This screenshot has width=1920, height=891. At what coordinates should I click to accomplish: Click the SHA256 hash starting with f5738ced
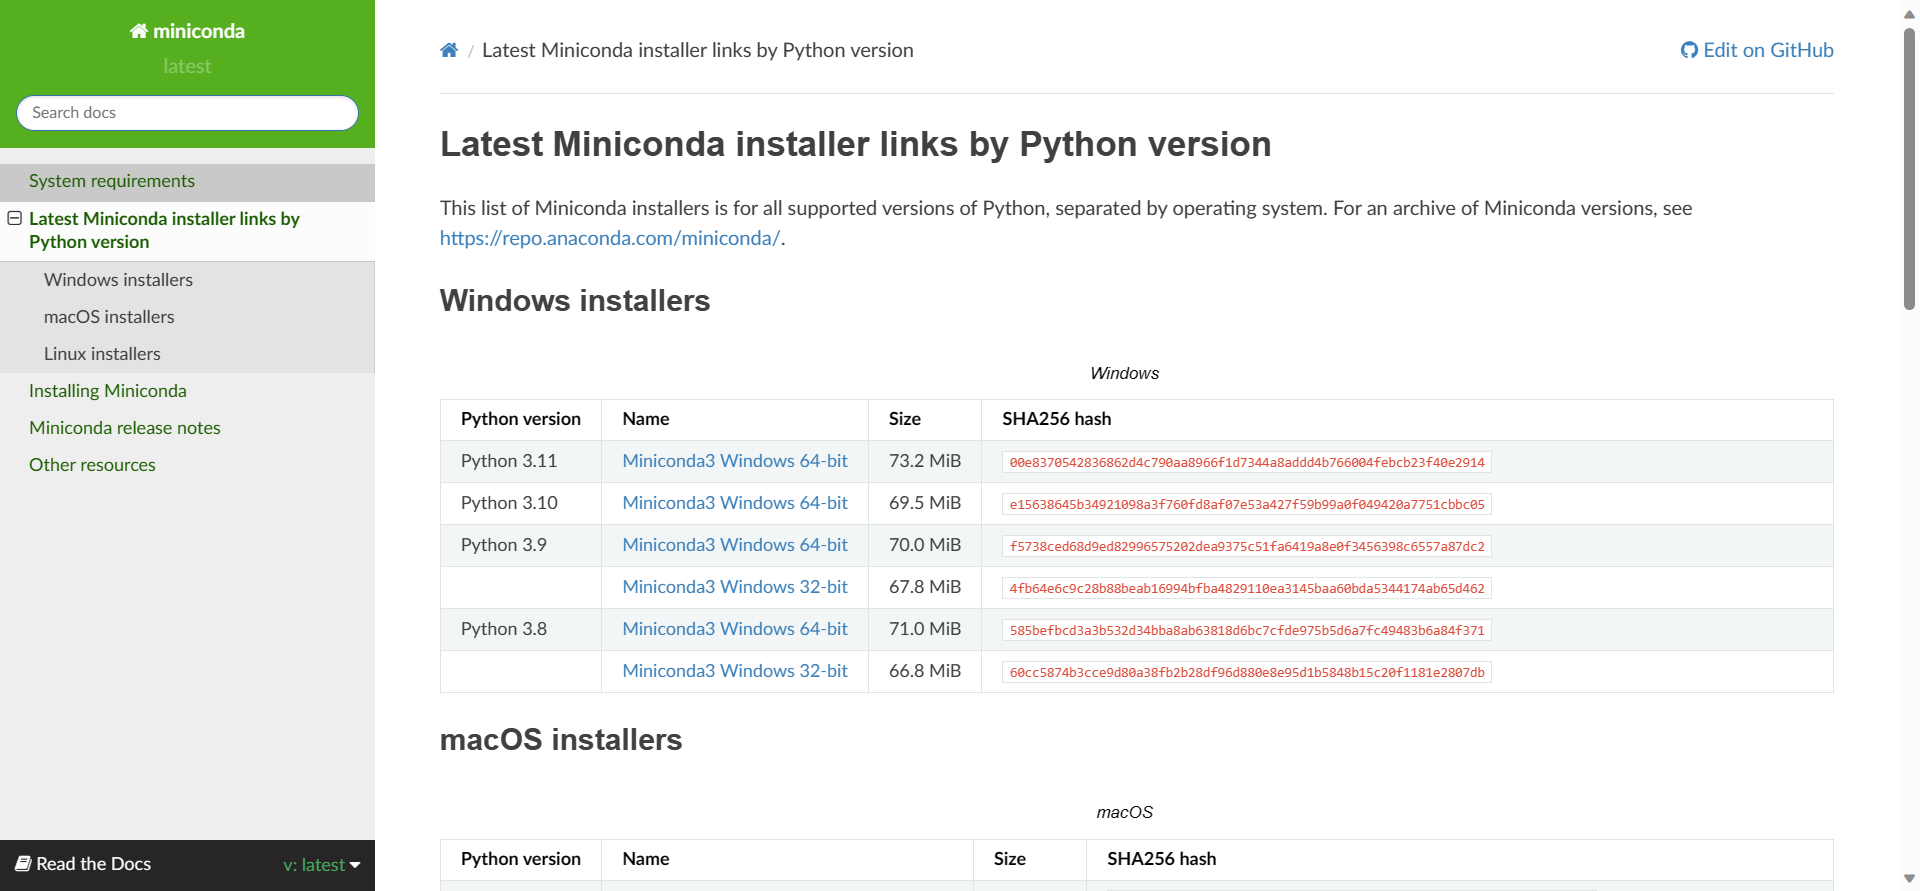(x=1246, y=546)
